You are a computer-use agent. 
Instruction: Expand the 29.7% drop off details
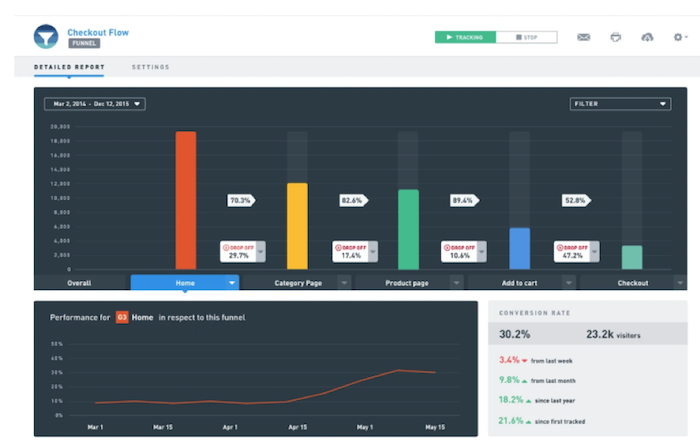(x=261, y=252)
